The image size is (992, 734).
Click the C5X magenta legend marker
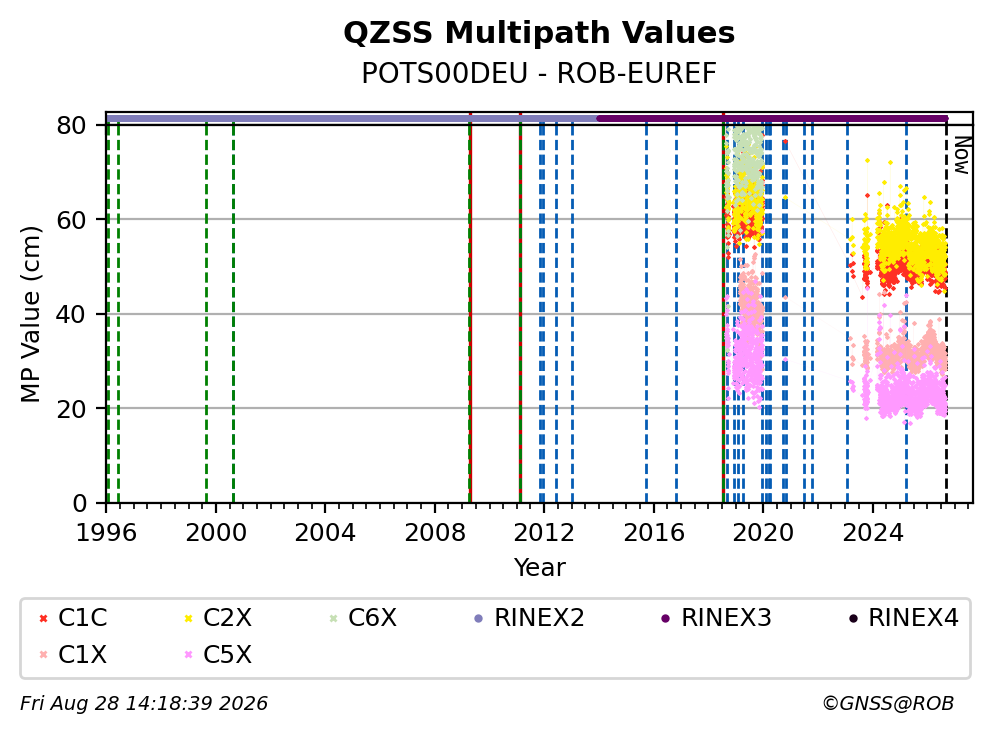point(188,655)
